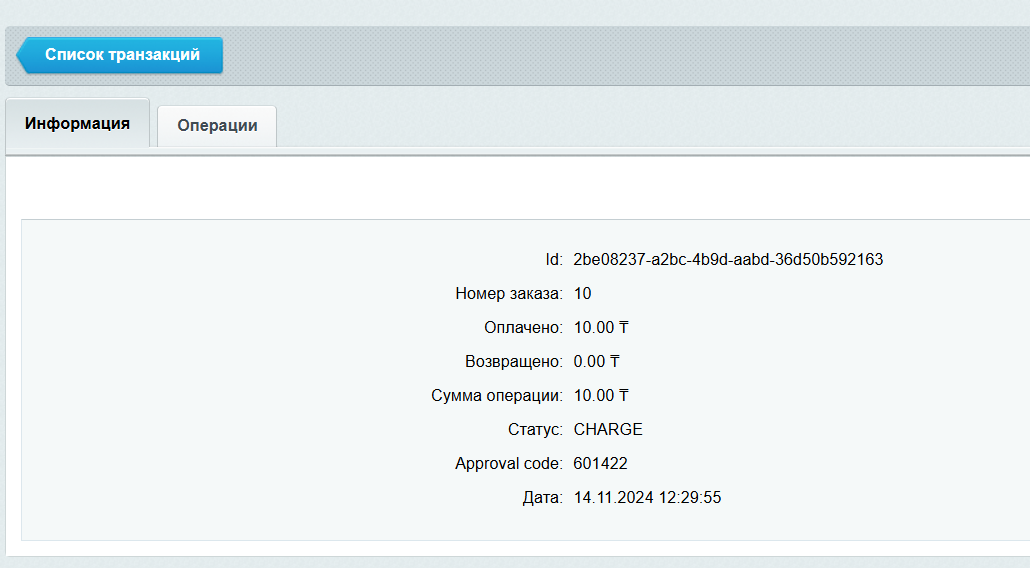Screen dimensions: 1030x568
Task: Click the order number value 10
Action: 582,294
